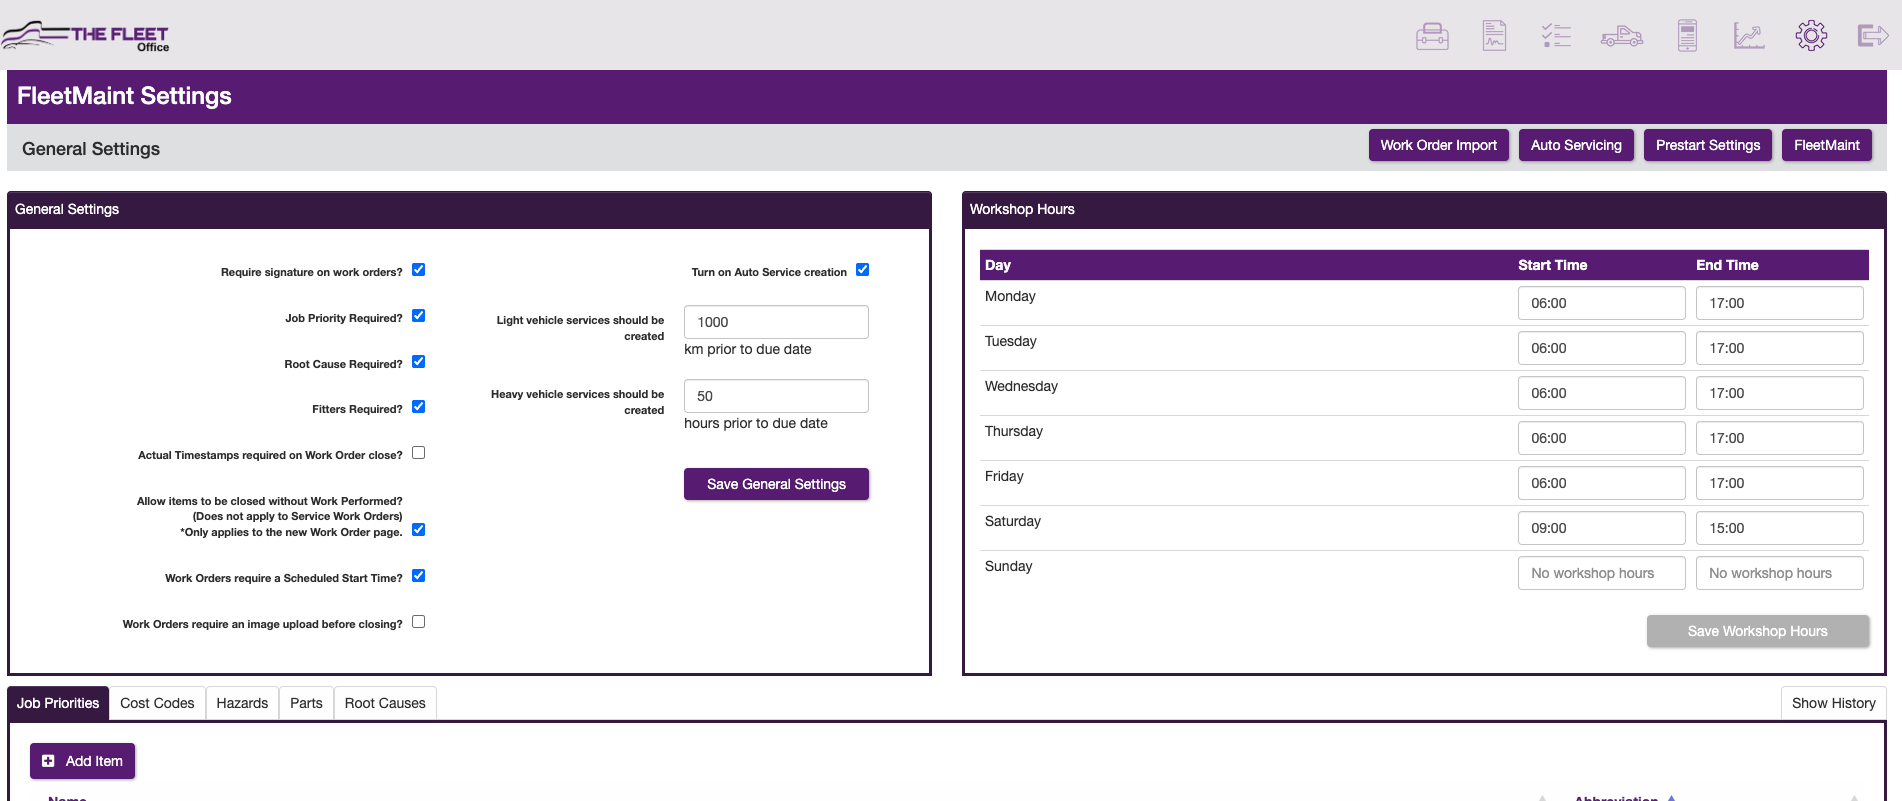The height and width of the screenshot is (801, 1902).
Task: Select the Hazards tab
Action: [x=242, y=703]
